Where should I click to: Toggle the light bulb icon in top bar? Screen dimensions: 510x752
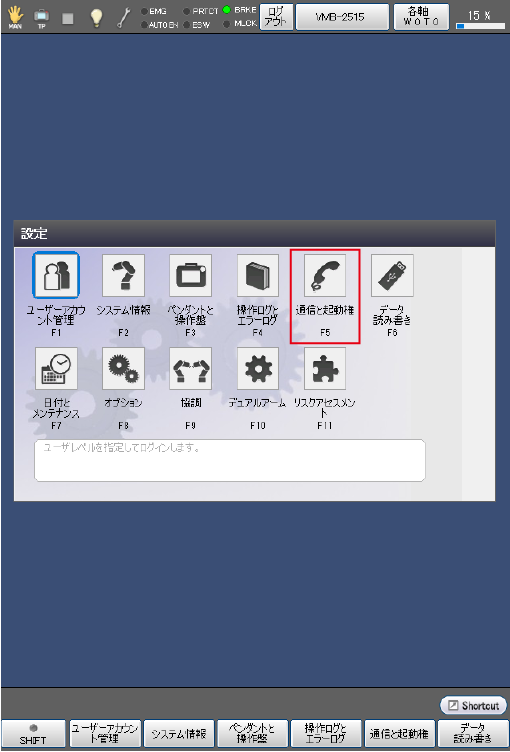pyautogui.click(x=97, y=18)
